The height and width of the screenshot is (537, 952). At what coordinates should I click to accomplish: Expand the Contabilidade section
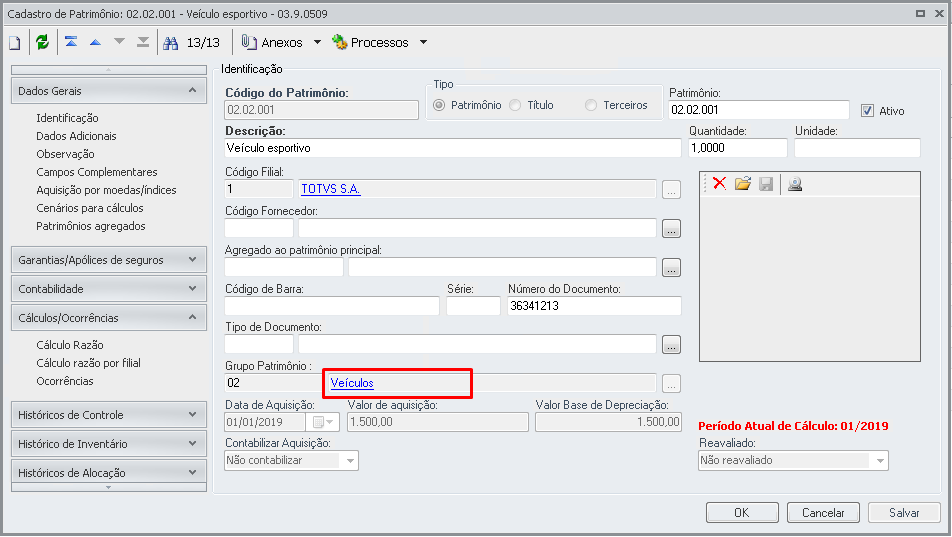[109, 289]
